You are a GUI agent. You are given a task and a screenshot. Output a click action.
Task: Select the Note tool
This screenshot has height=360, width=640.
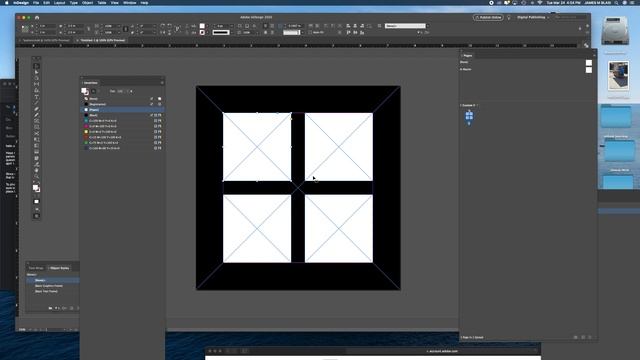36,158
